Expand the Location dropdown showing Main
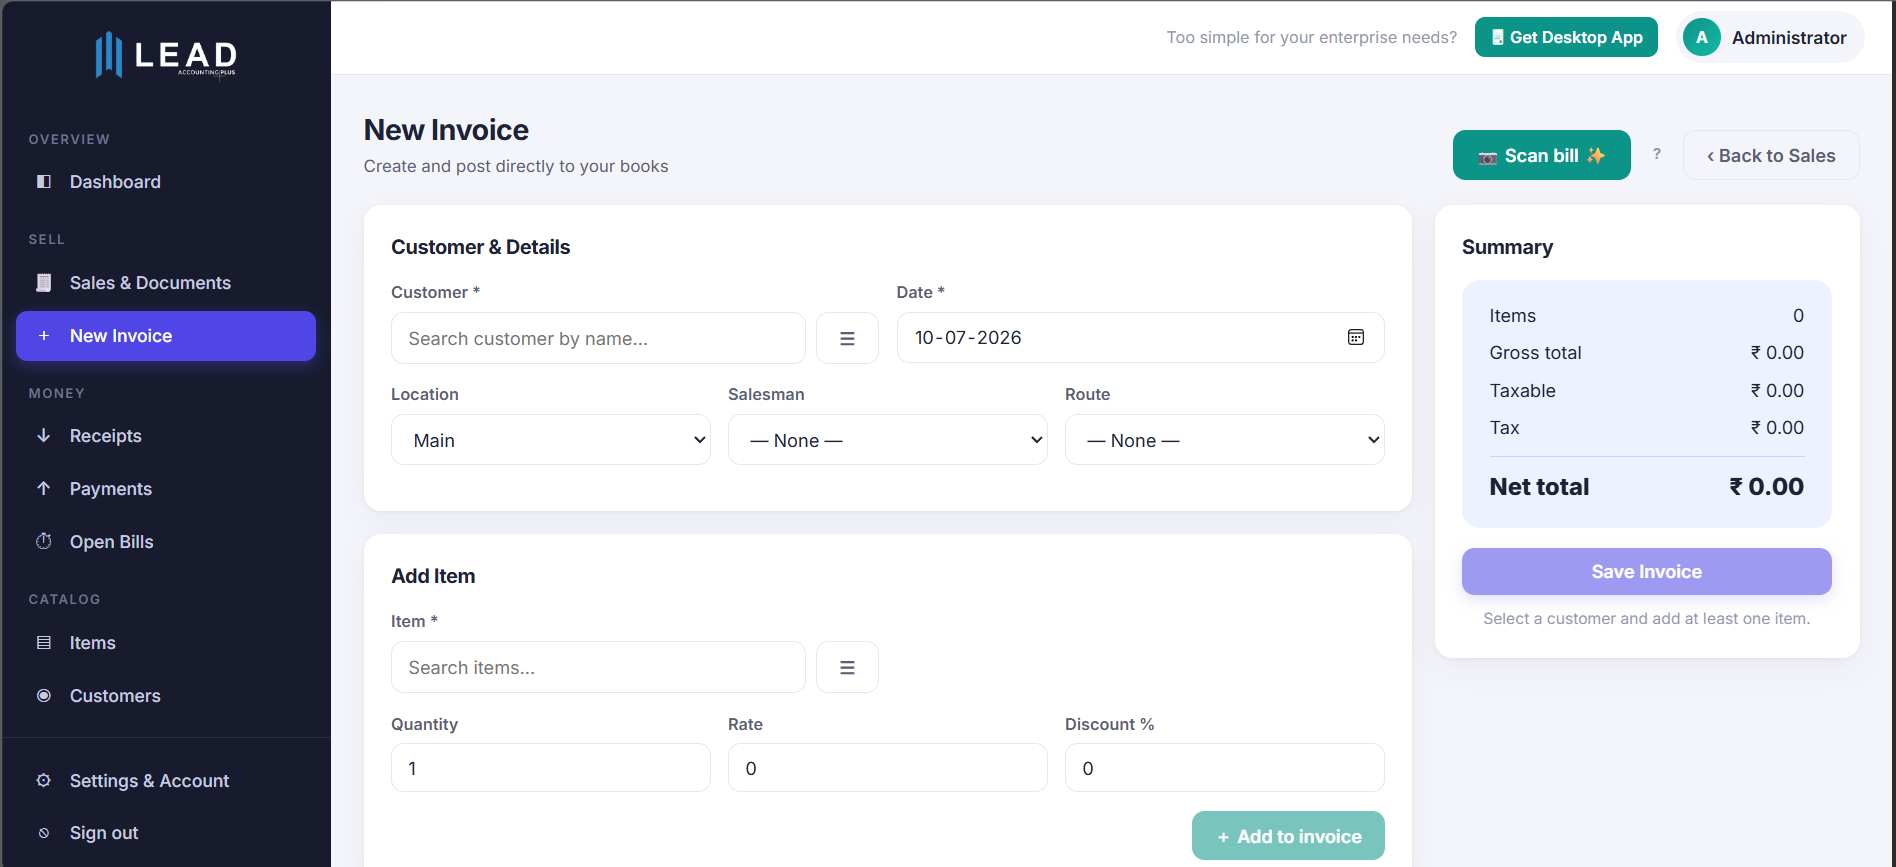This screenshot has width=1896, height=867. pos(551,440)
